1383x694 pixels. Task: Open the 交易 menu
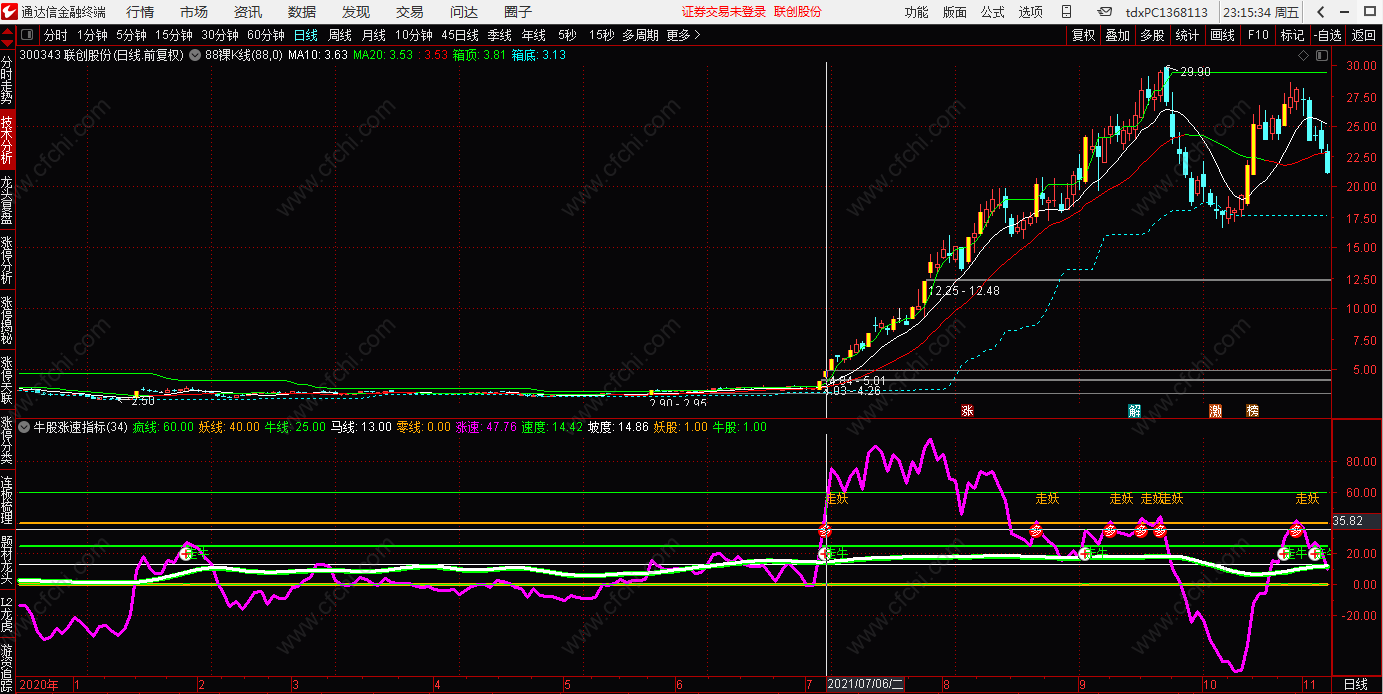pos(409,12)
